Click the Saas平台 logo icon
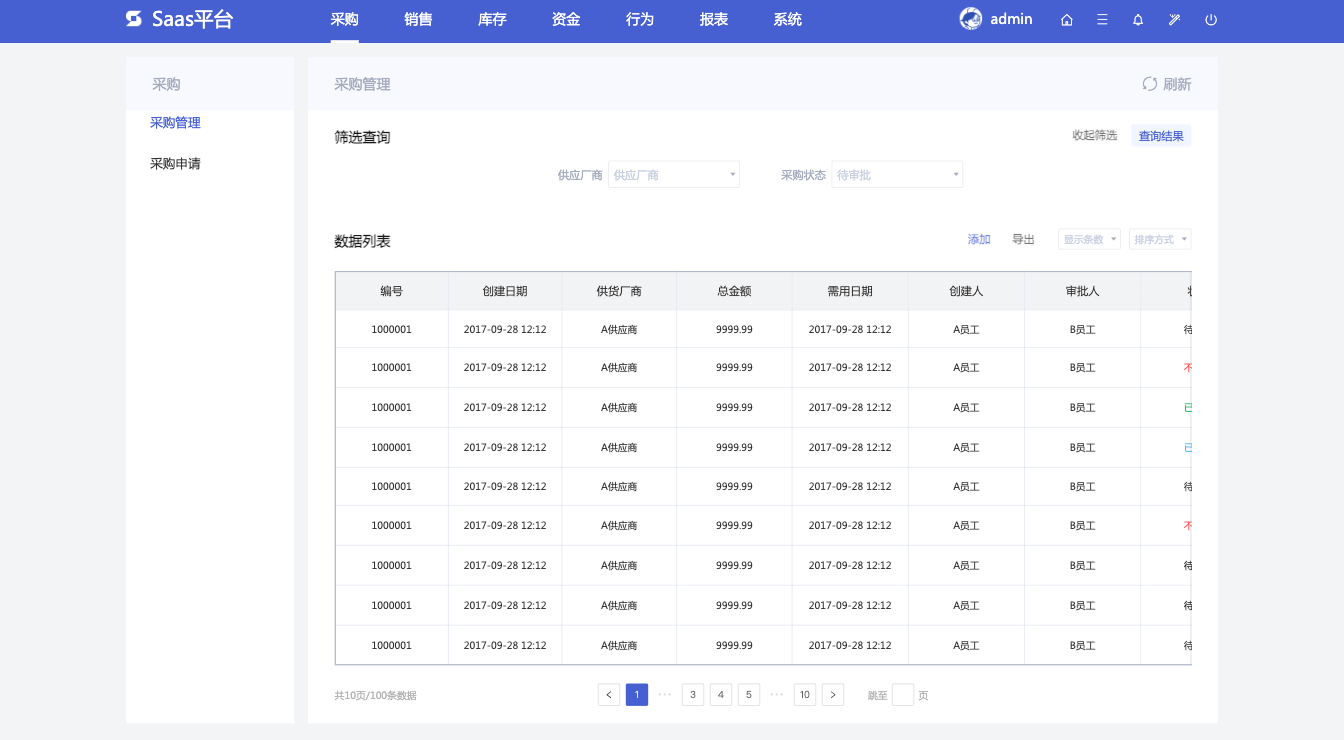The width and height of the screenshot is (1344, 740). [134, 19]
